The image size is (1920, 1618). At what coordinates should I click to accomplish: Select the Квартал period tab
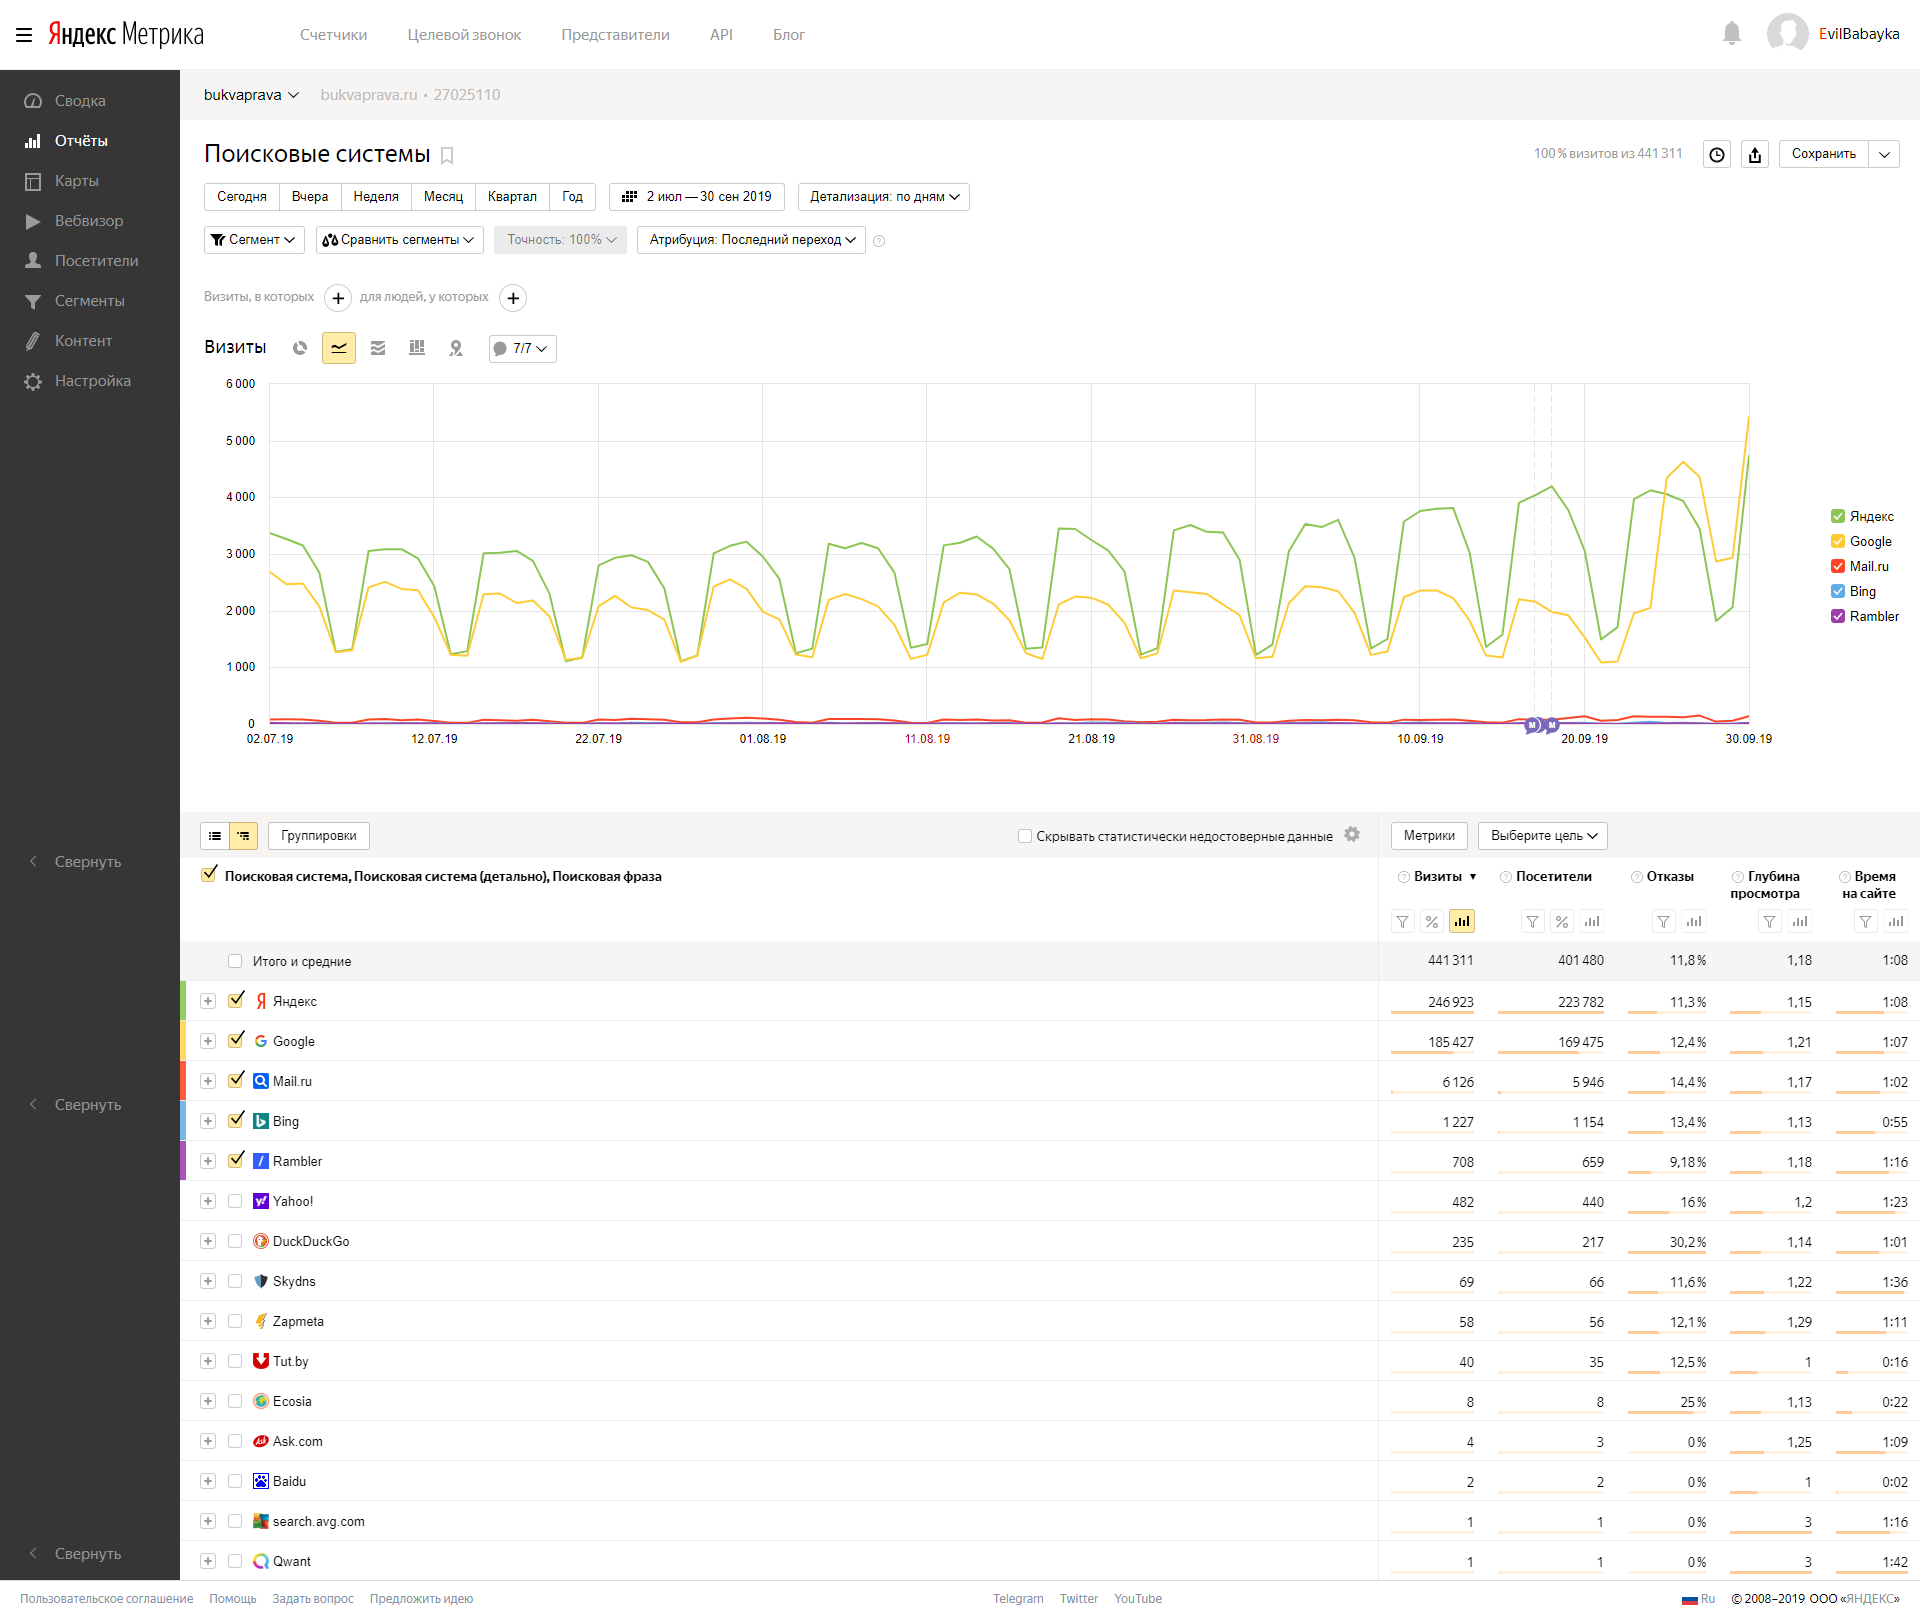[512, 197]
